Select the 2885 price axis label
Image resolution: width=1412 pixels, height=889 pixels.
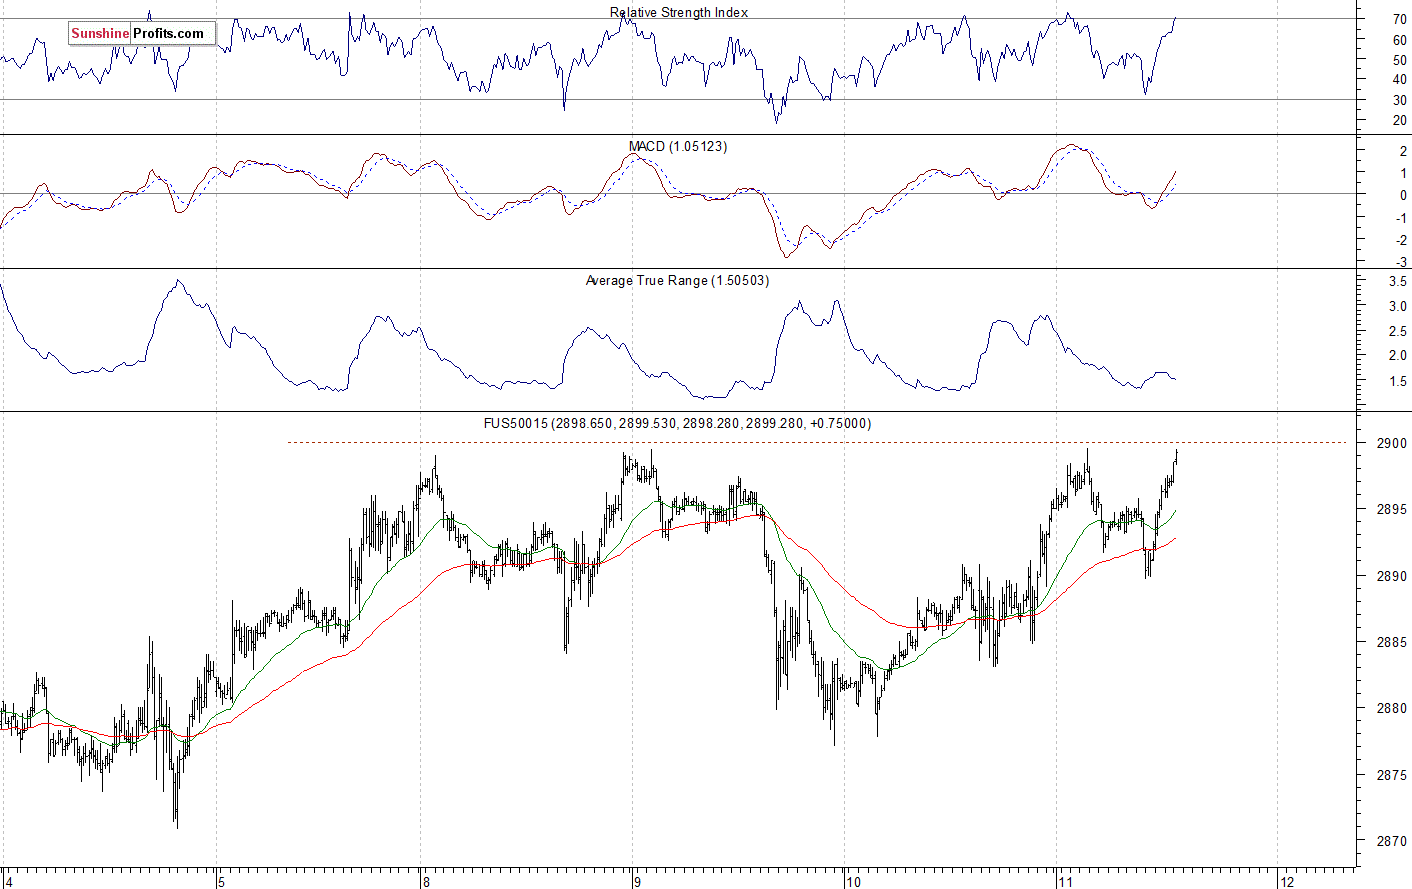(1391, 642)
